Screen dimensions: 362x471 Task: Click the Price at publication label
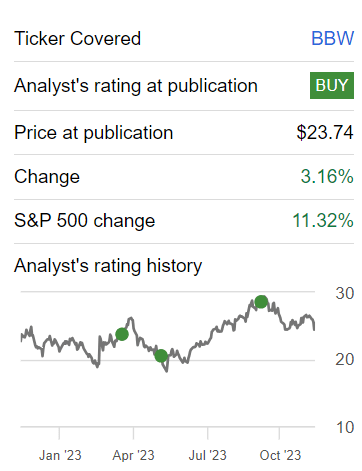(x=94, y=133)
